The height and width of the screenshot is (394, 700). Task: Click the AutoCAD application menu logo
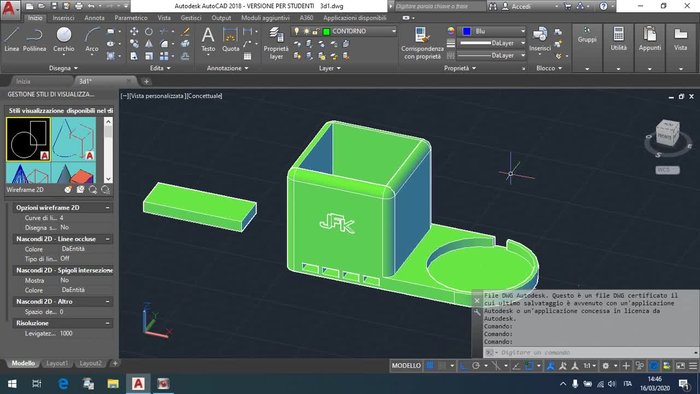point(9,9)
